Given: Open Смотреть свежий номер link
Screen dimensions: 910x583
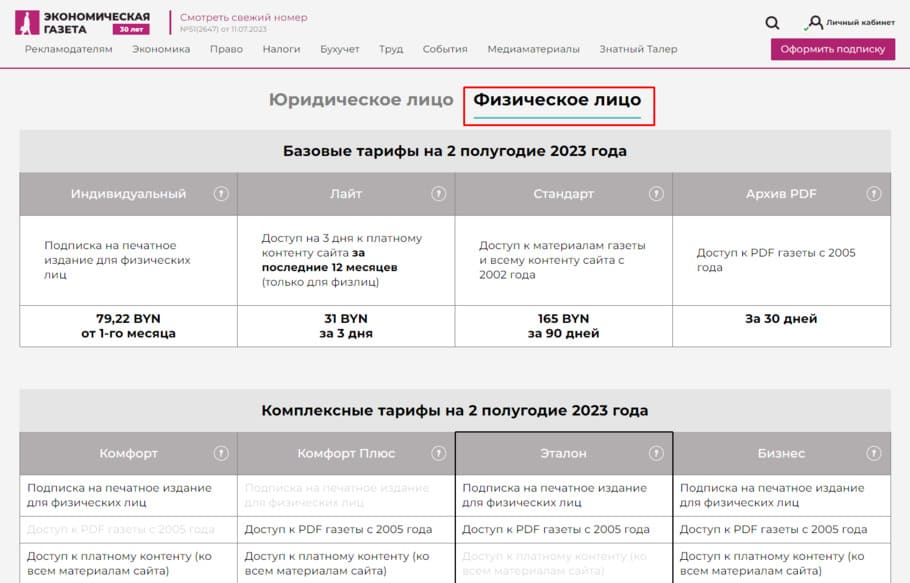Looking at the screenshot, I should (x=244, y=17).
